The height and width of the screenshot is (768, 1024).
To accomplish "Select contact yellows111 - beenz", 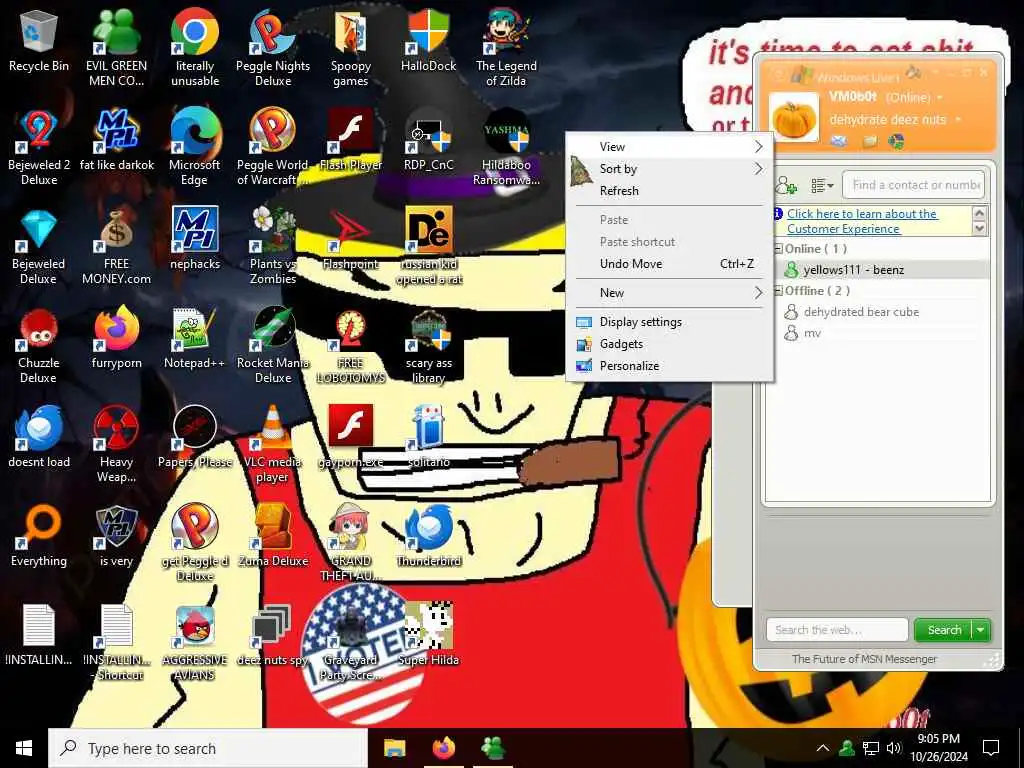I will 879,270.
